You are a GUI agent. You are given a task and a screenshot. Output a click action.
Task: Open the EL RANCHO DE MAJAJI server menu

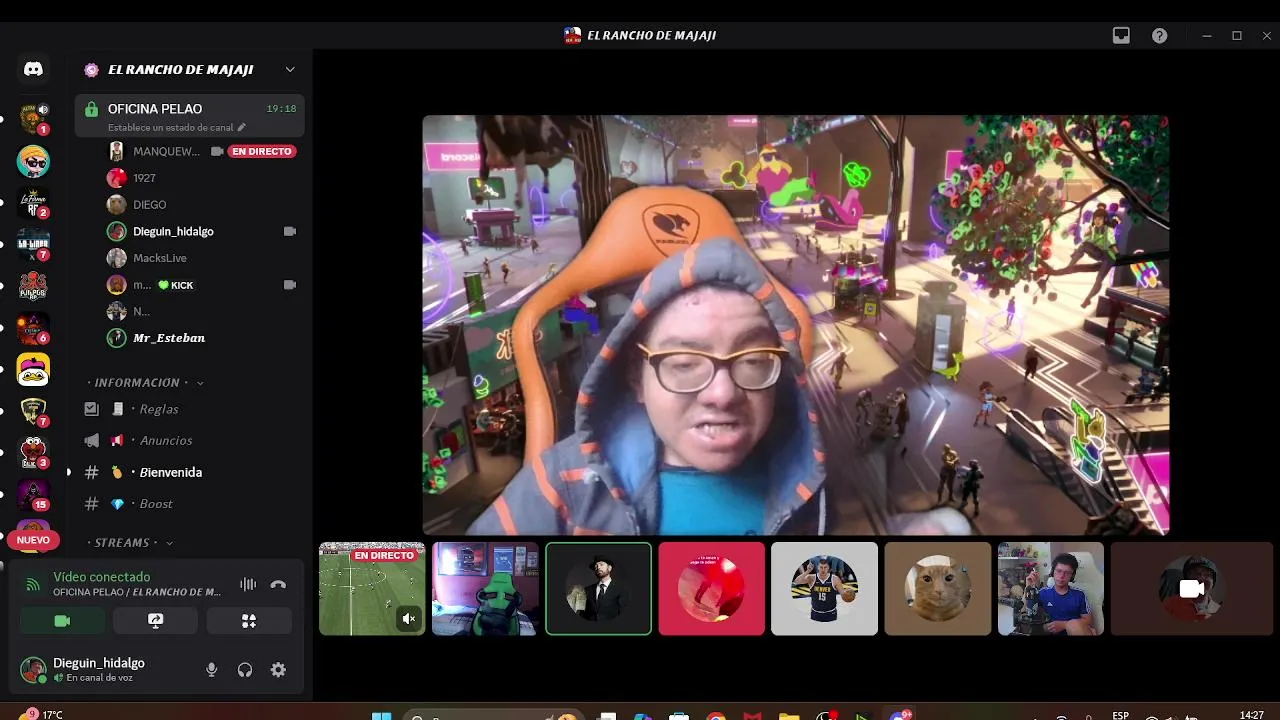(189, 70)
